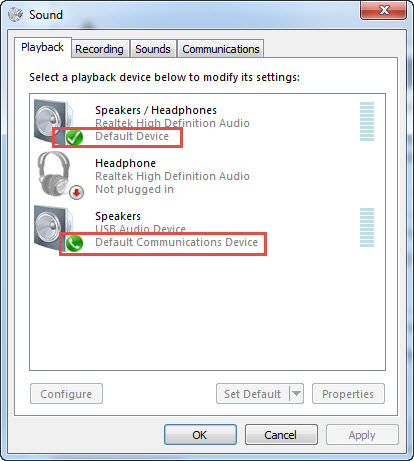Viewport: 414px width, 461px height.
Task: Select the Playback tab
Action: tap(42, 47)
